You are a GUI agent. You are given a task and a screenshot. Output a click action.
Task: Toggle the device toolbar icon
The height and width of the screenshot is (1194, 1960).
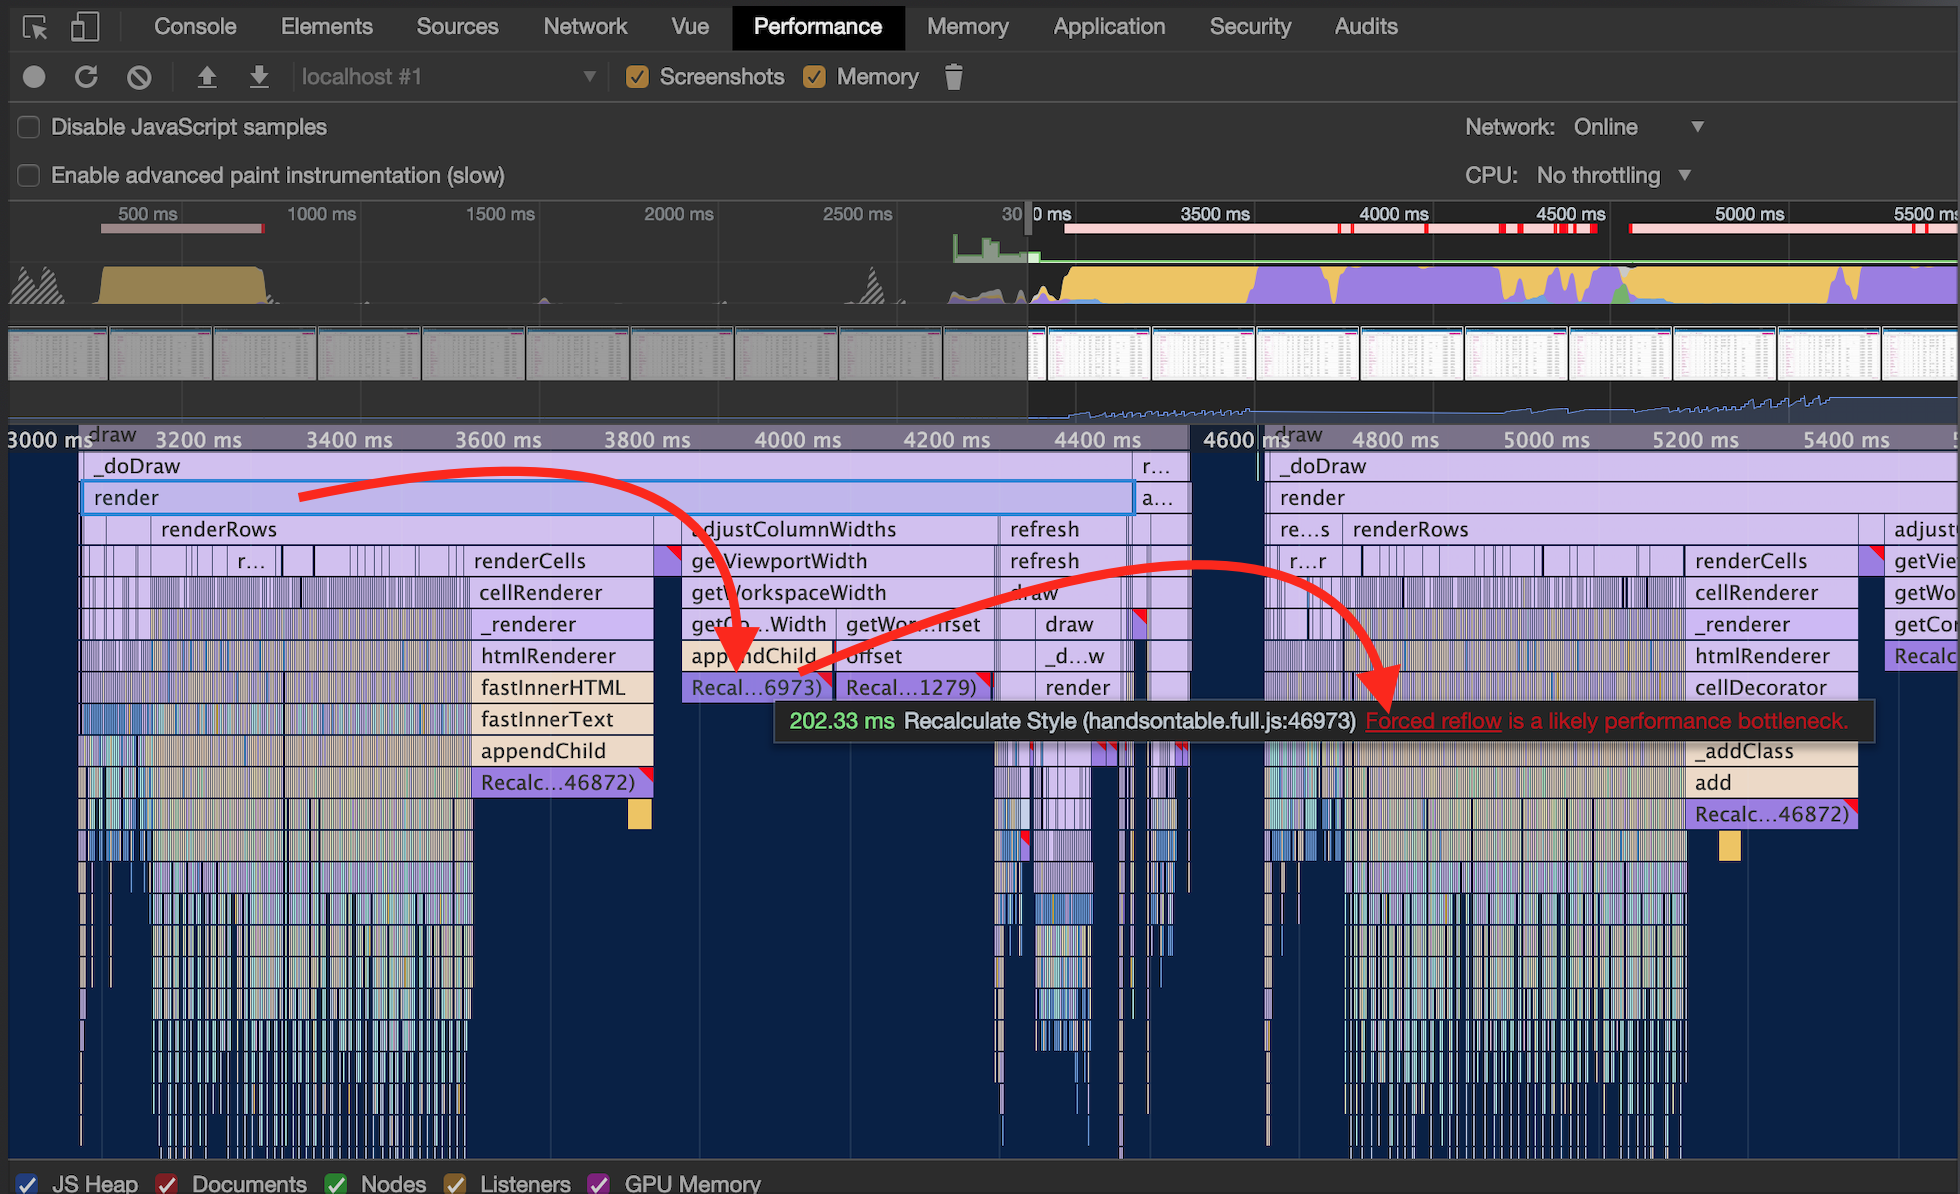[x=85, y=27]
